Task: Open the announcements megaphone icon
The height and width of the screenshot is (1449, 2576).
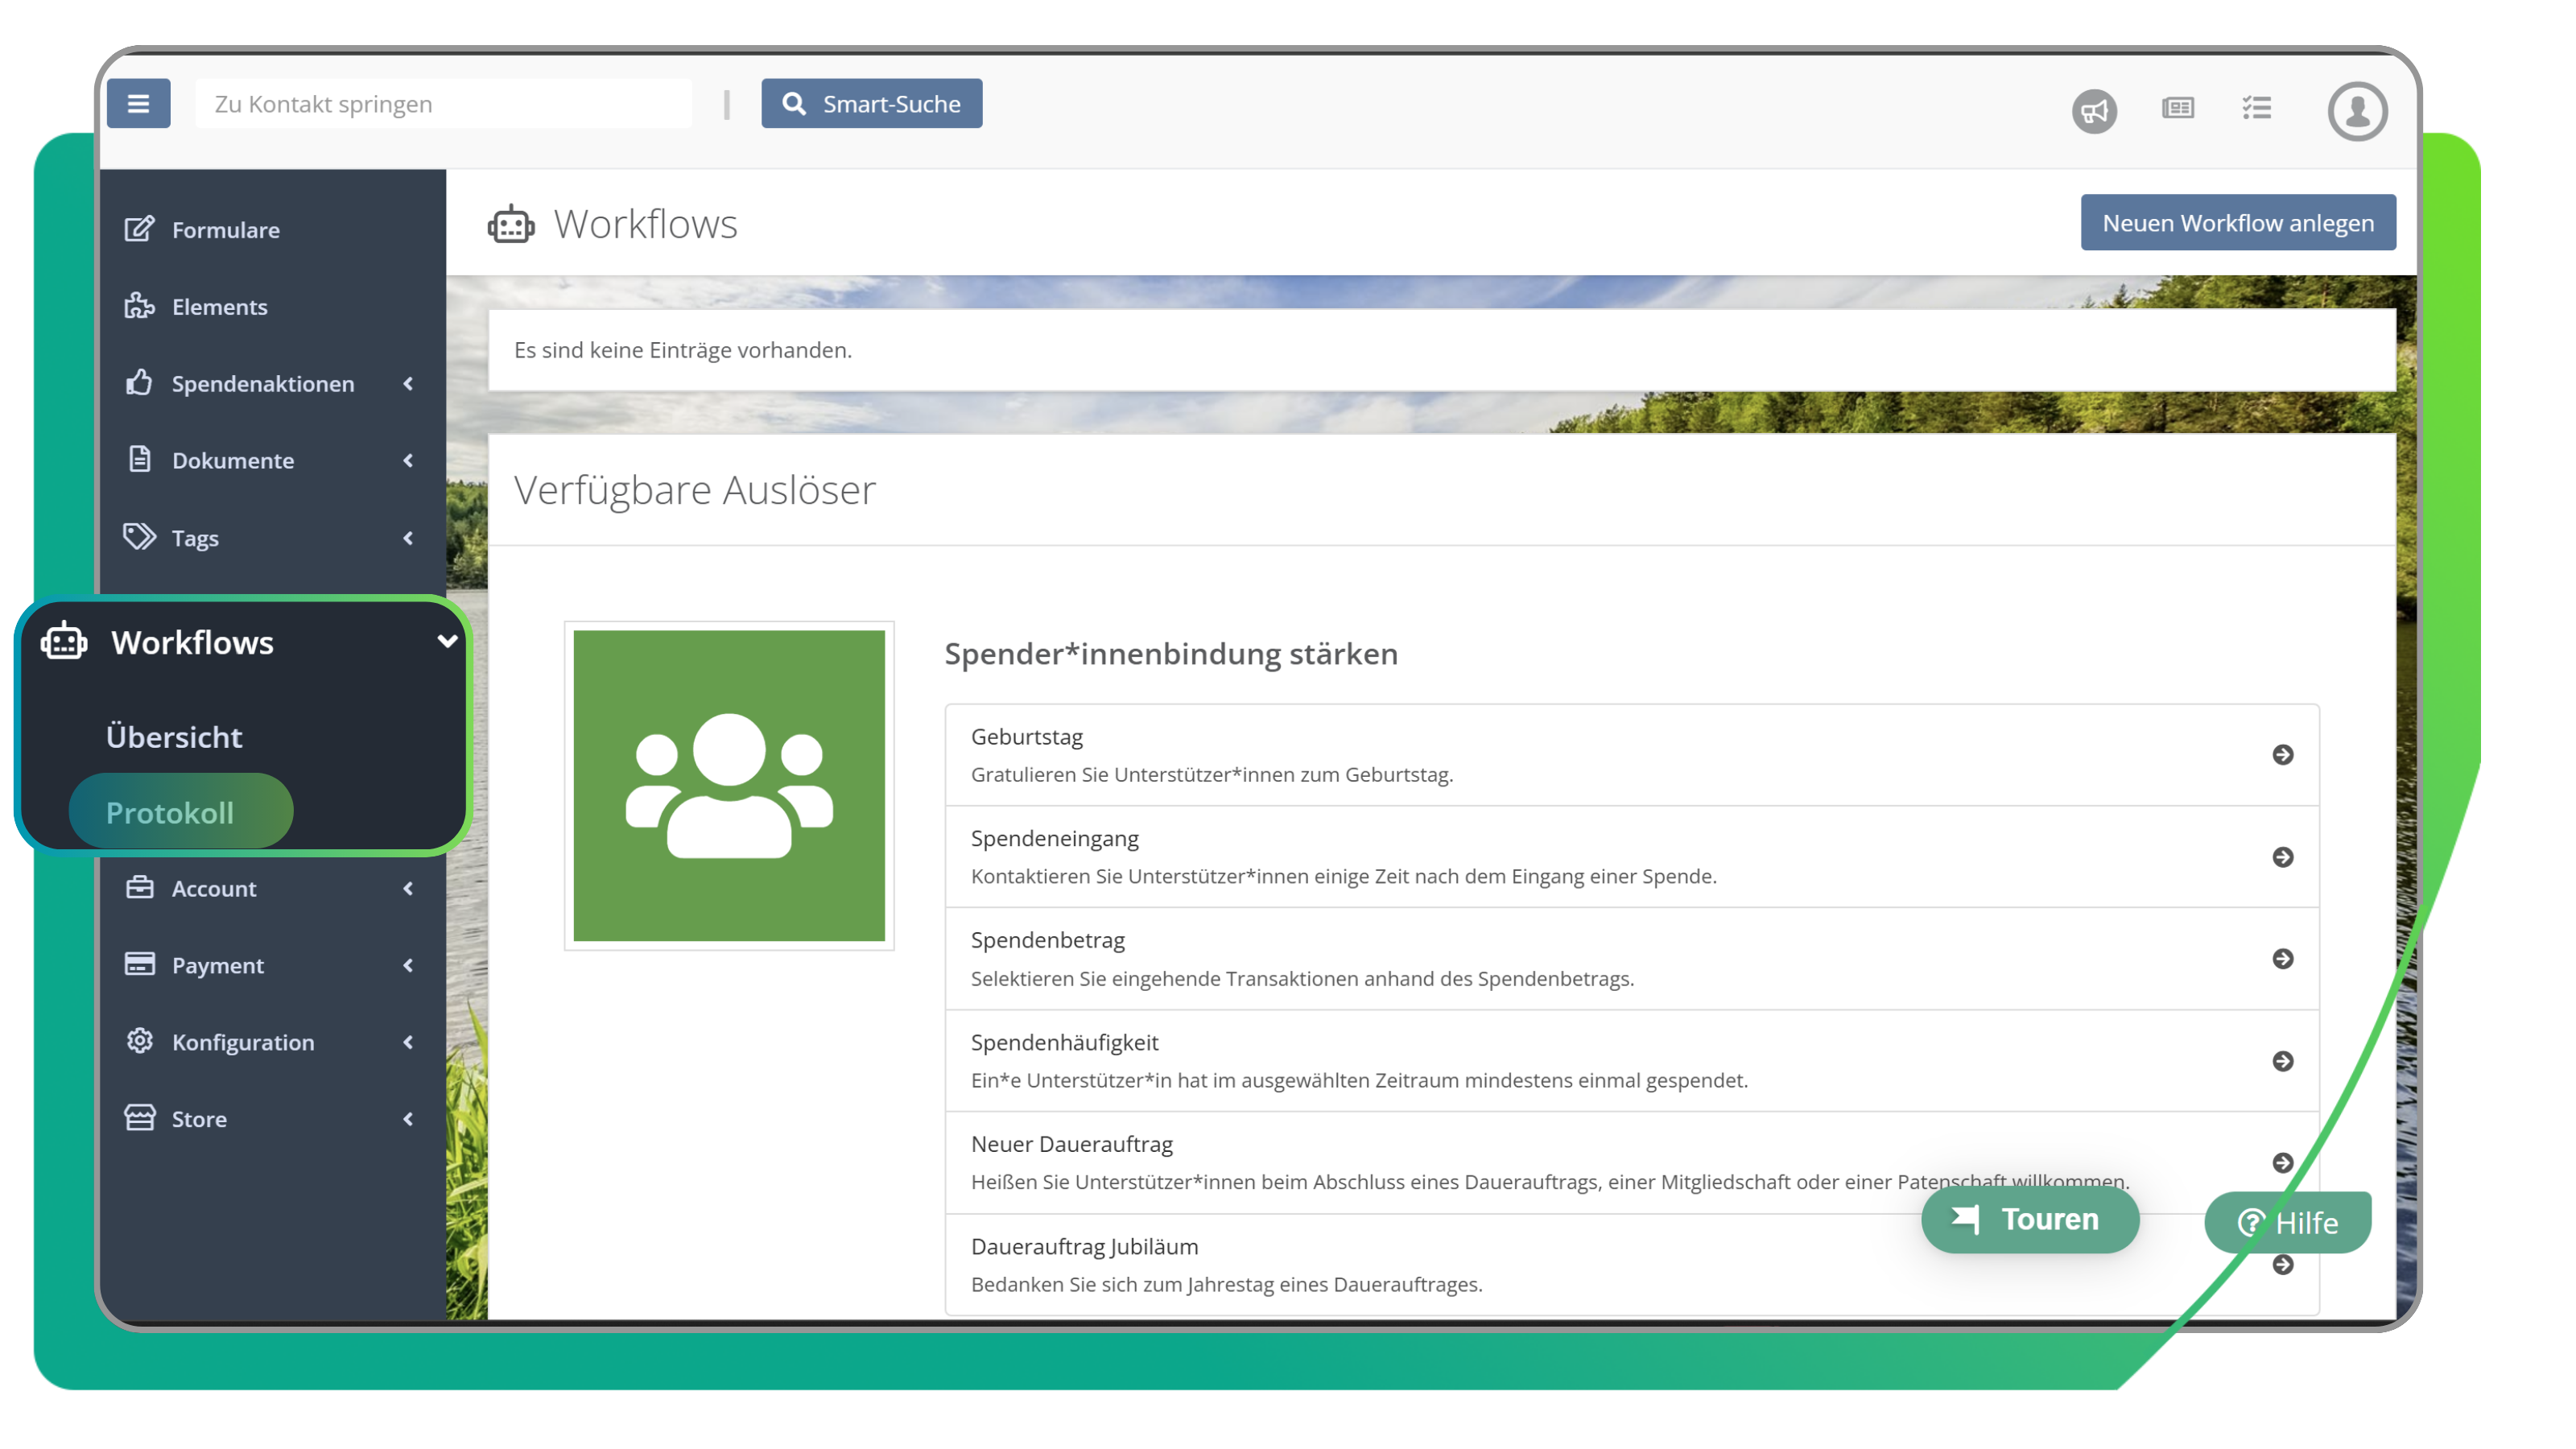Action: click(2094, 111)
